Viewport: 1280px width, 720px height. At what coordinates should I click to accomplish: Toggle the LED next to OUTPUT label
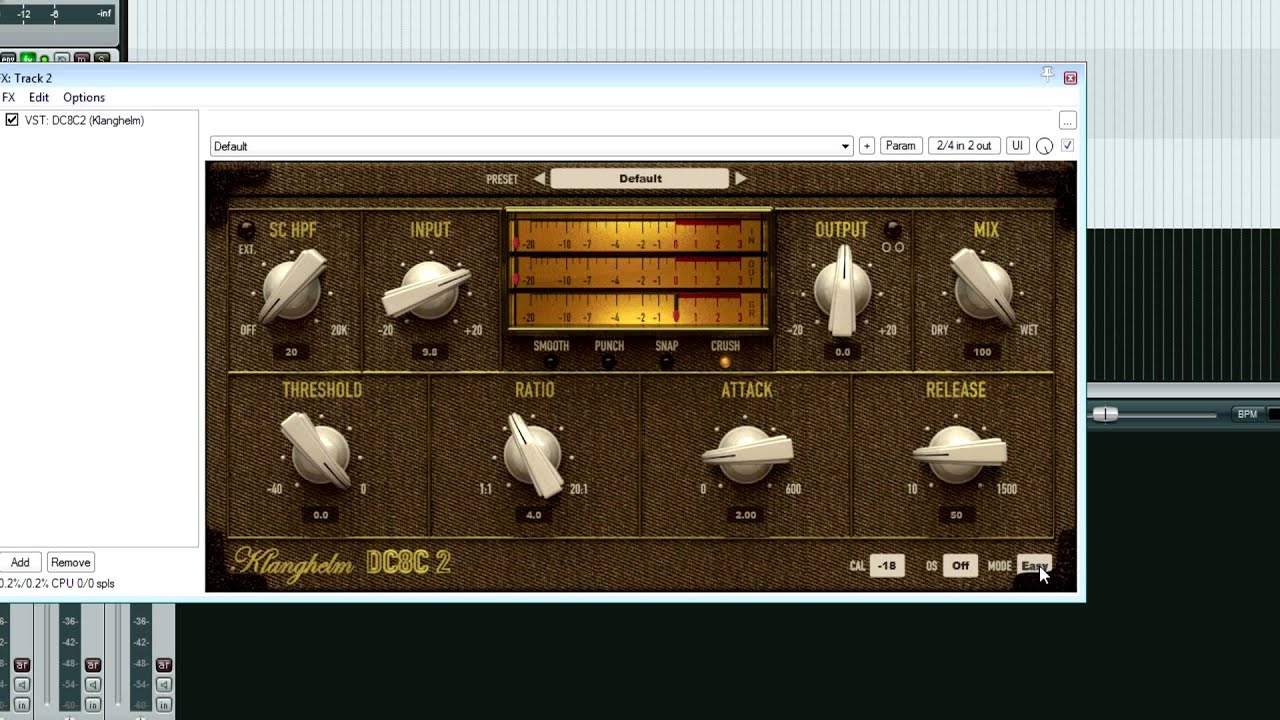(892, 229)
